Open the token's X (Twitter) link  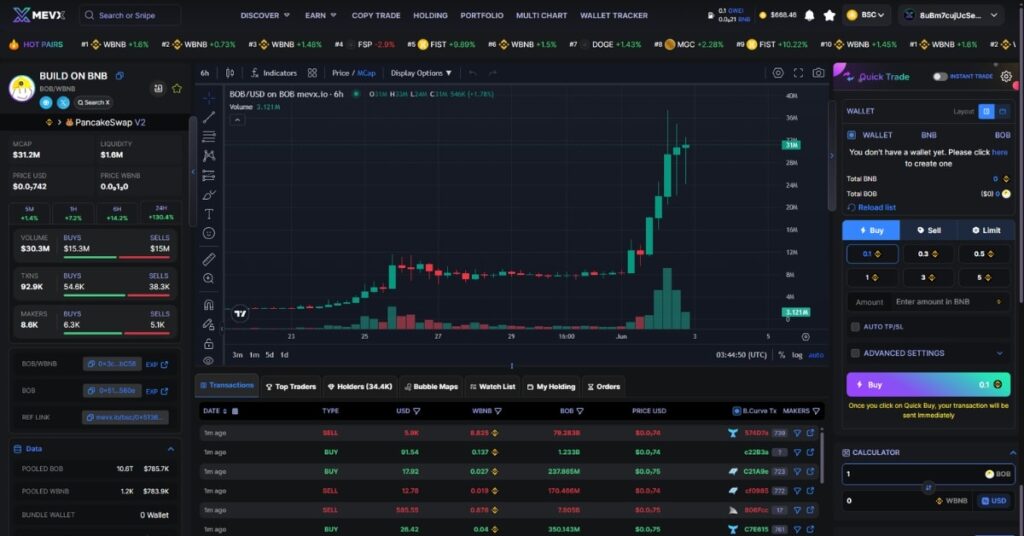coord(63,102)
